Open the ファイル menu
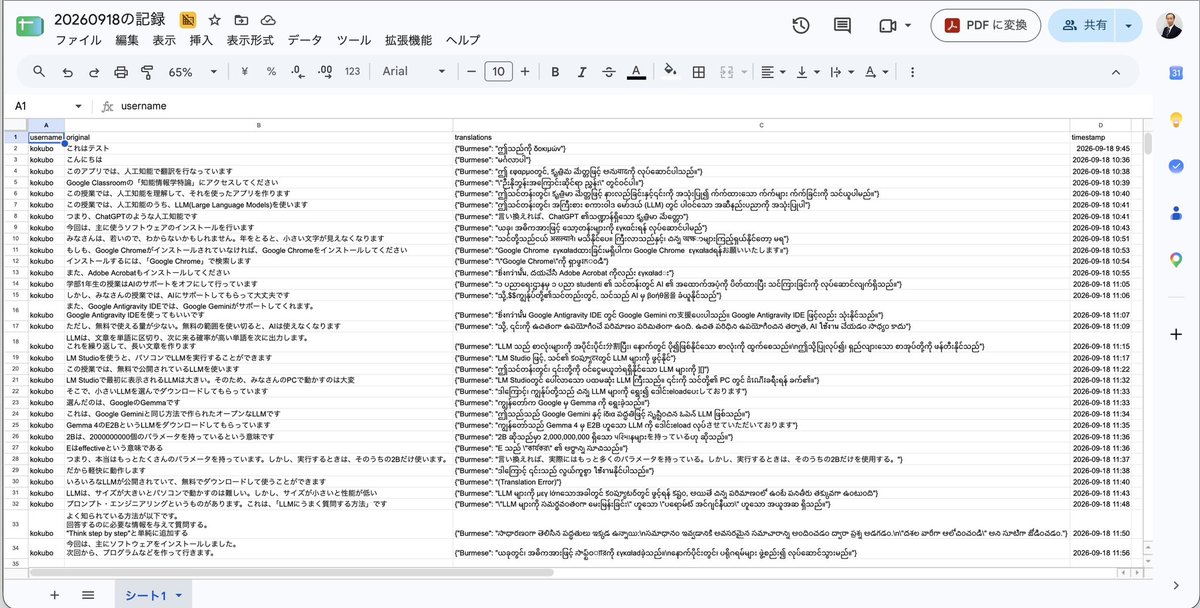The height and width of the screenshot is (608, 1200). pyautogui.click(x=78, y=41)
